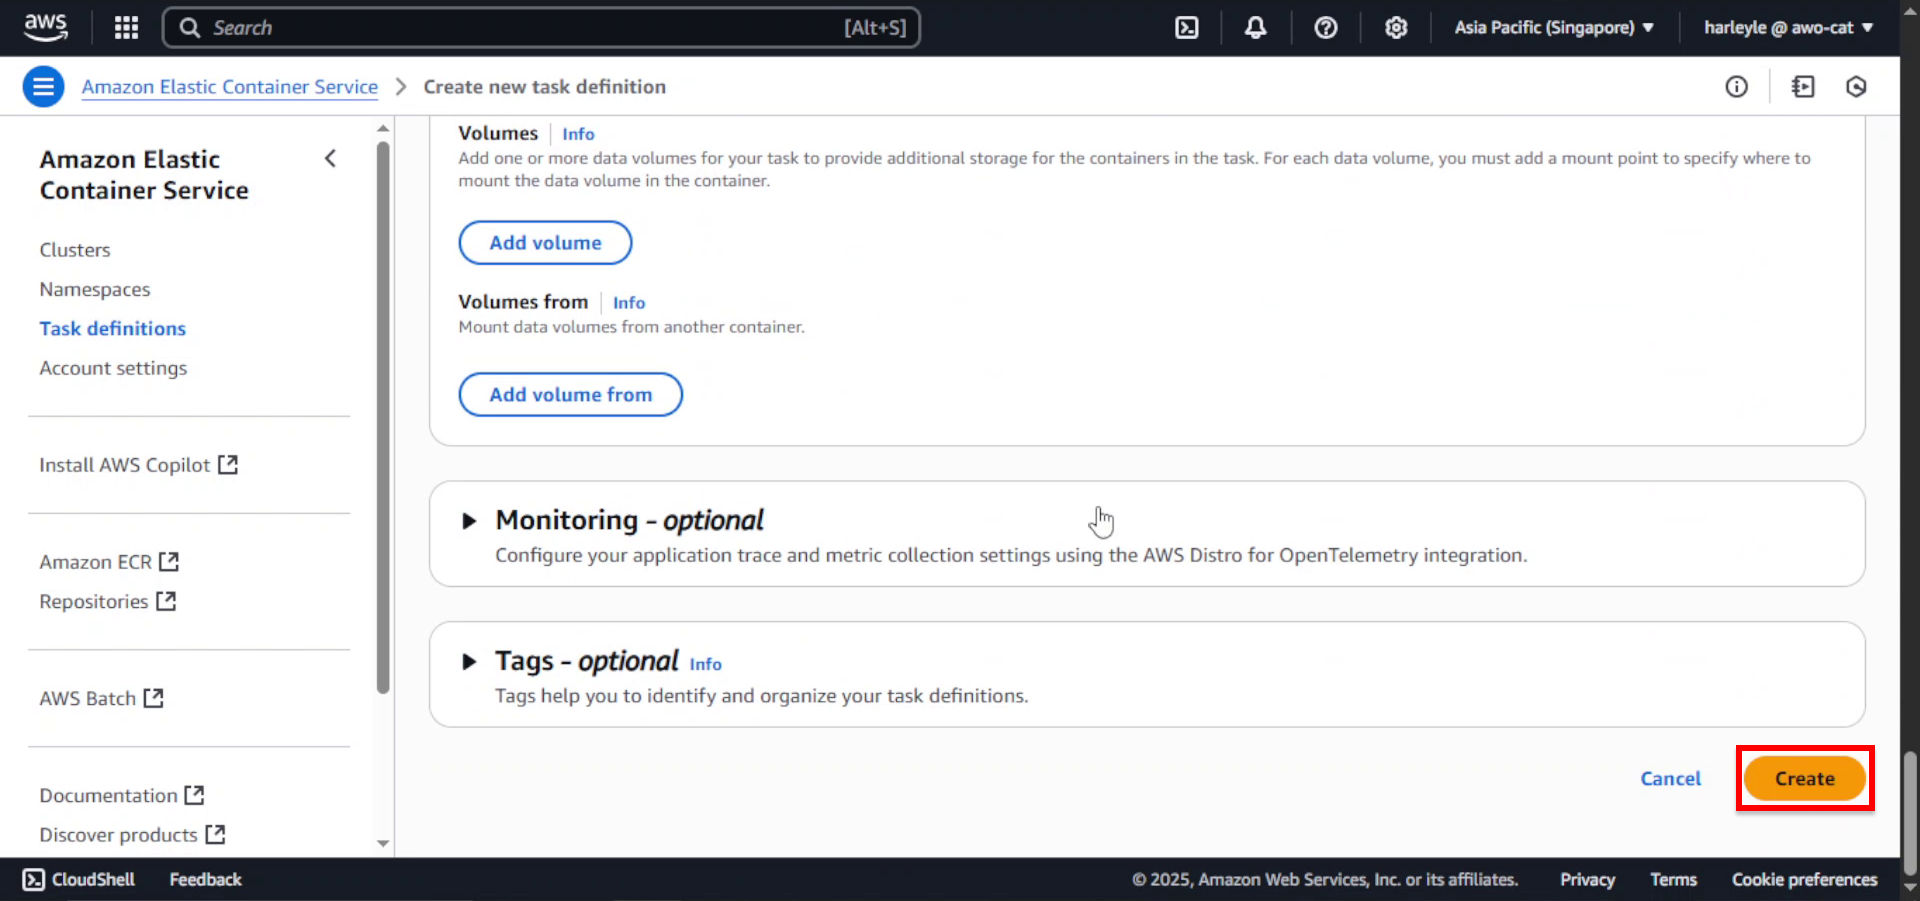
Task: Toggle the side navigation hamburger button
Action: click(44, 87)
